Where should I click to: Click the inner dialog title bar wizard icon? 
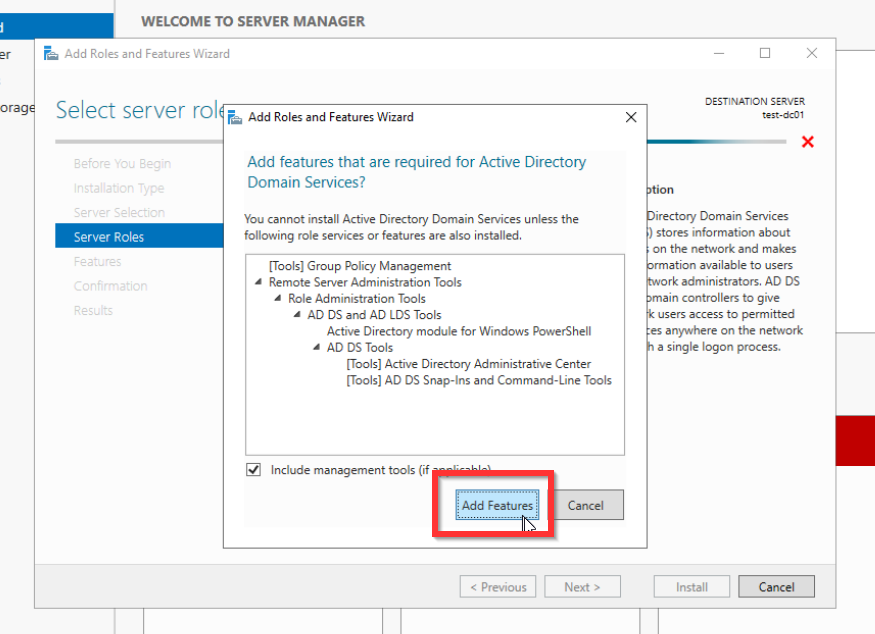(235, 117)
